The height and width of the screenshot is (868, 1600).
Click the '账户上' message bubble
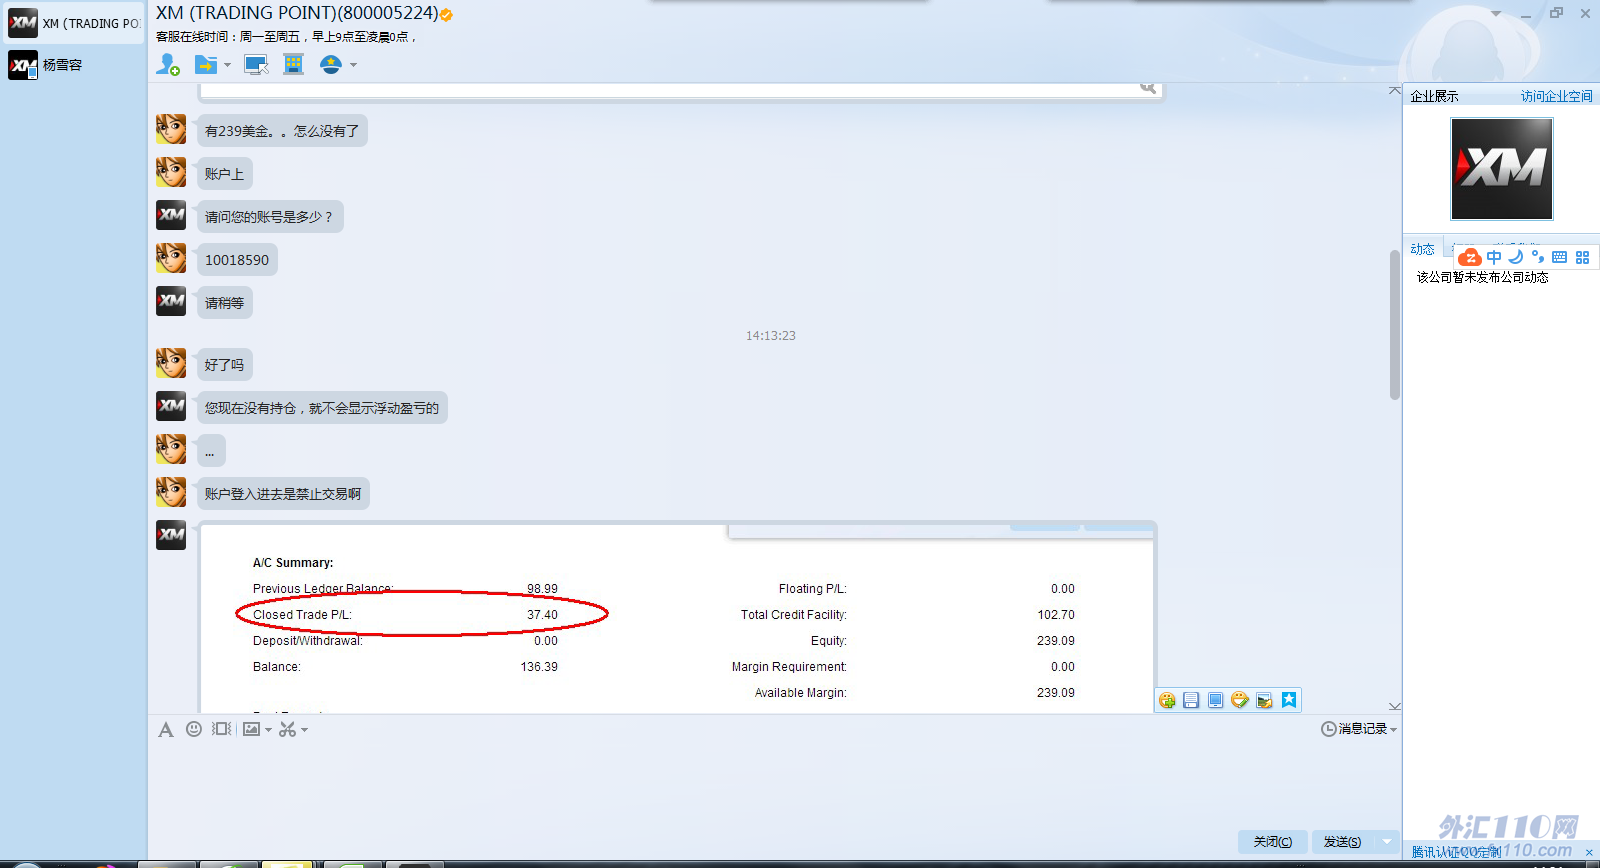pos(224,174)
